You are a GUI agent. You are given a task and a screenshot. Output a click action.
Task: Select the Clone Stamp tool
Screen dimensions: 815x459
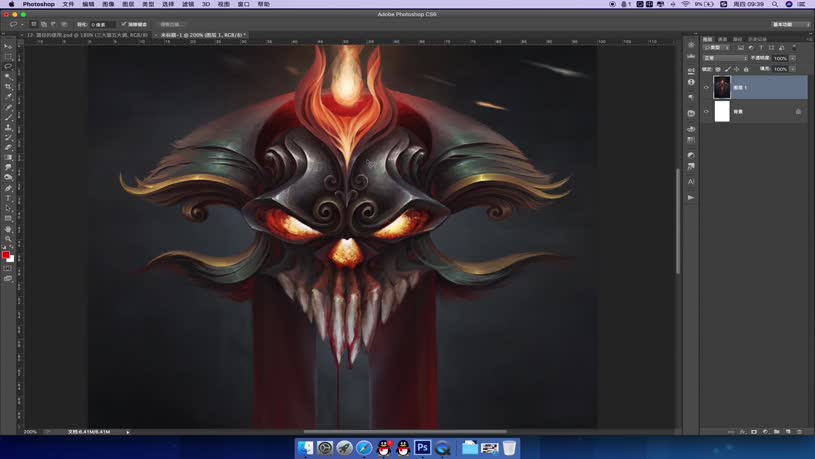pos(8,127)
